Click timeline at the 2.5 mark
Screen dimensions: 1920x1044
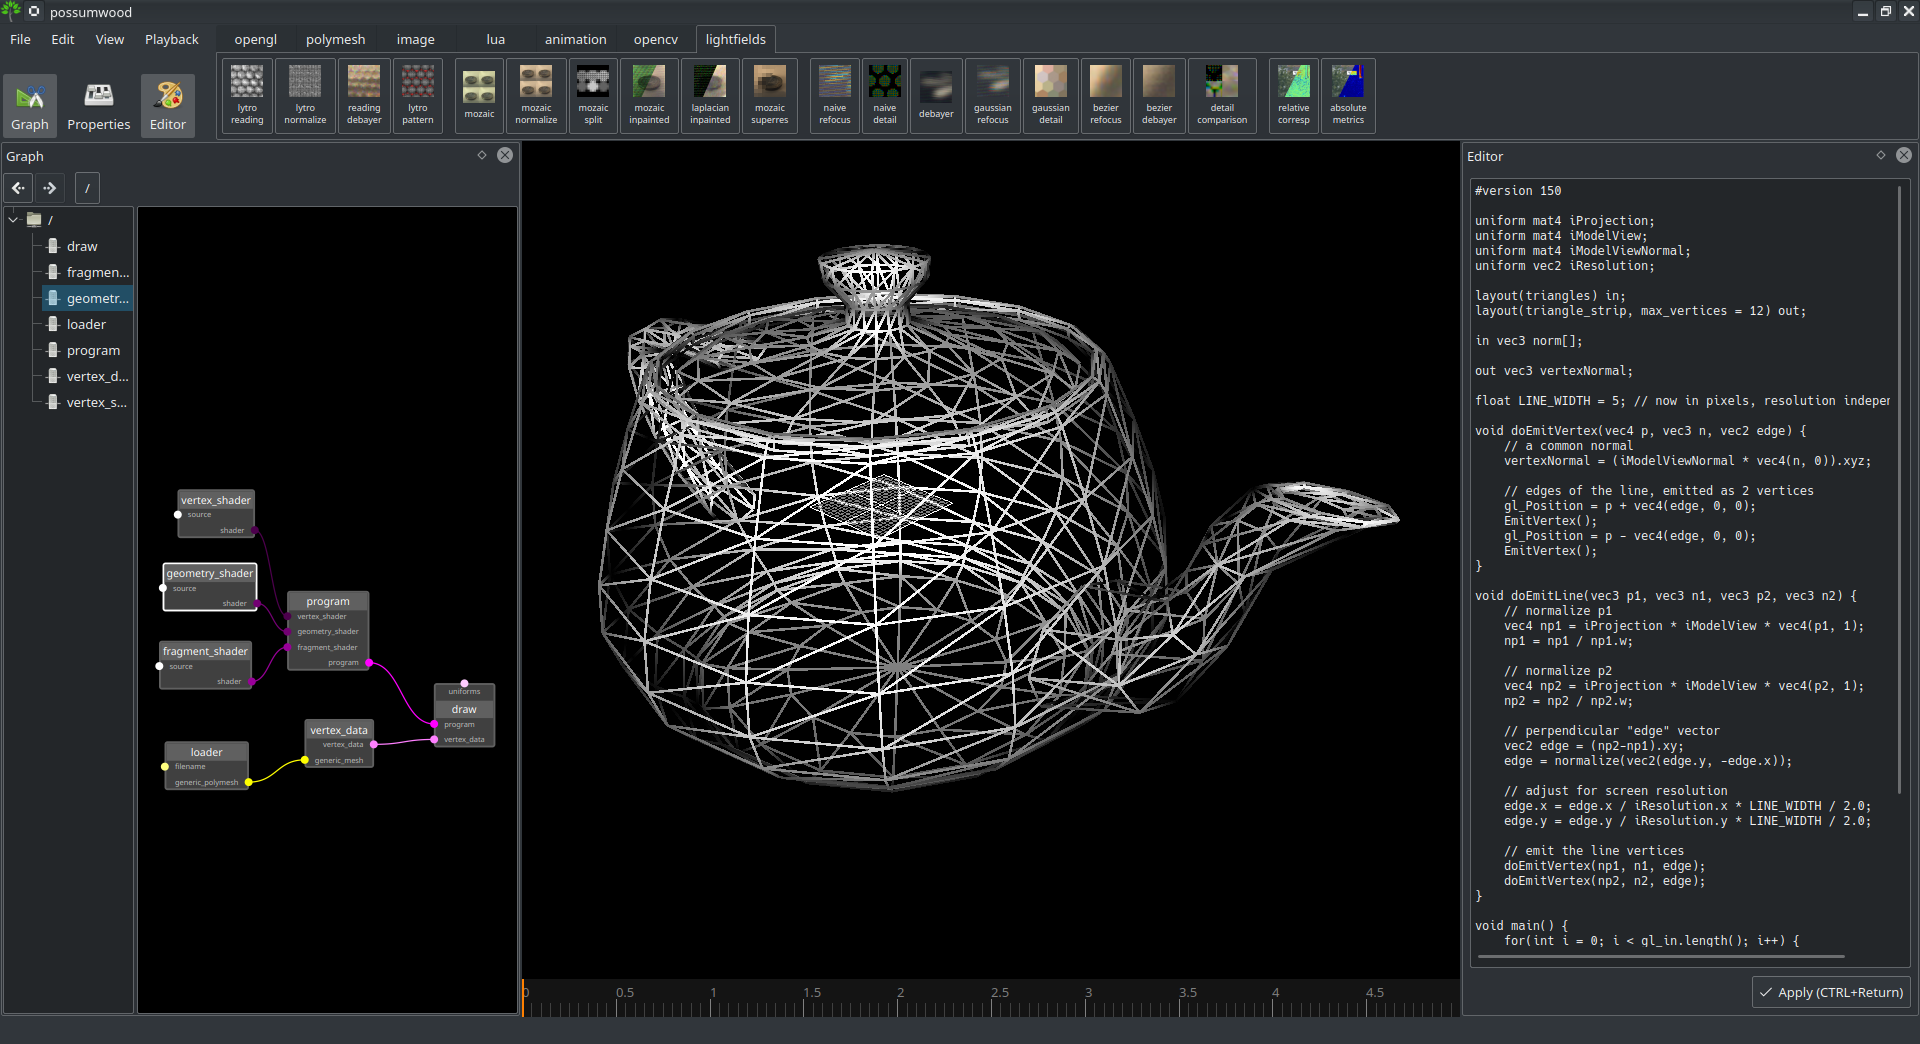pyautogui.click(x=1000, y=998)
